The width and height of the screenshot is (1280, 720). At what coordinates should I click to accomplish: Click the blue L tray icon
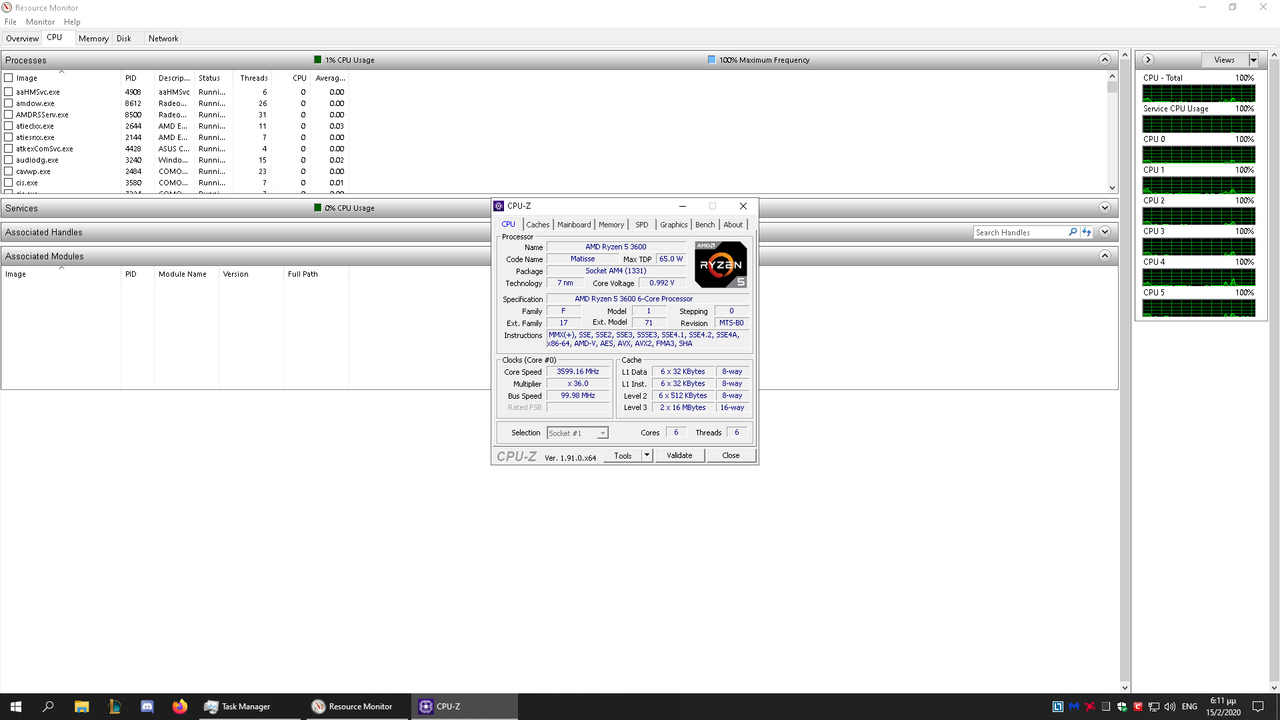click(x=1058, y=707)
